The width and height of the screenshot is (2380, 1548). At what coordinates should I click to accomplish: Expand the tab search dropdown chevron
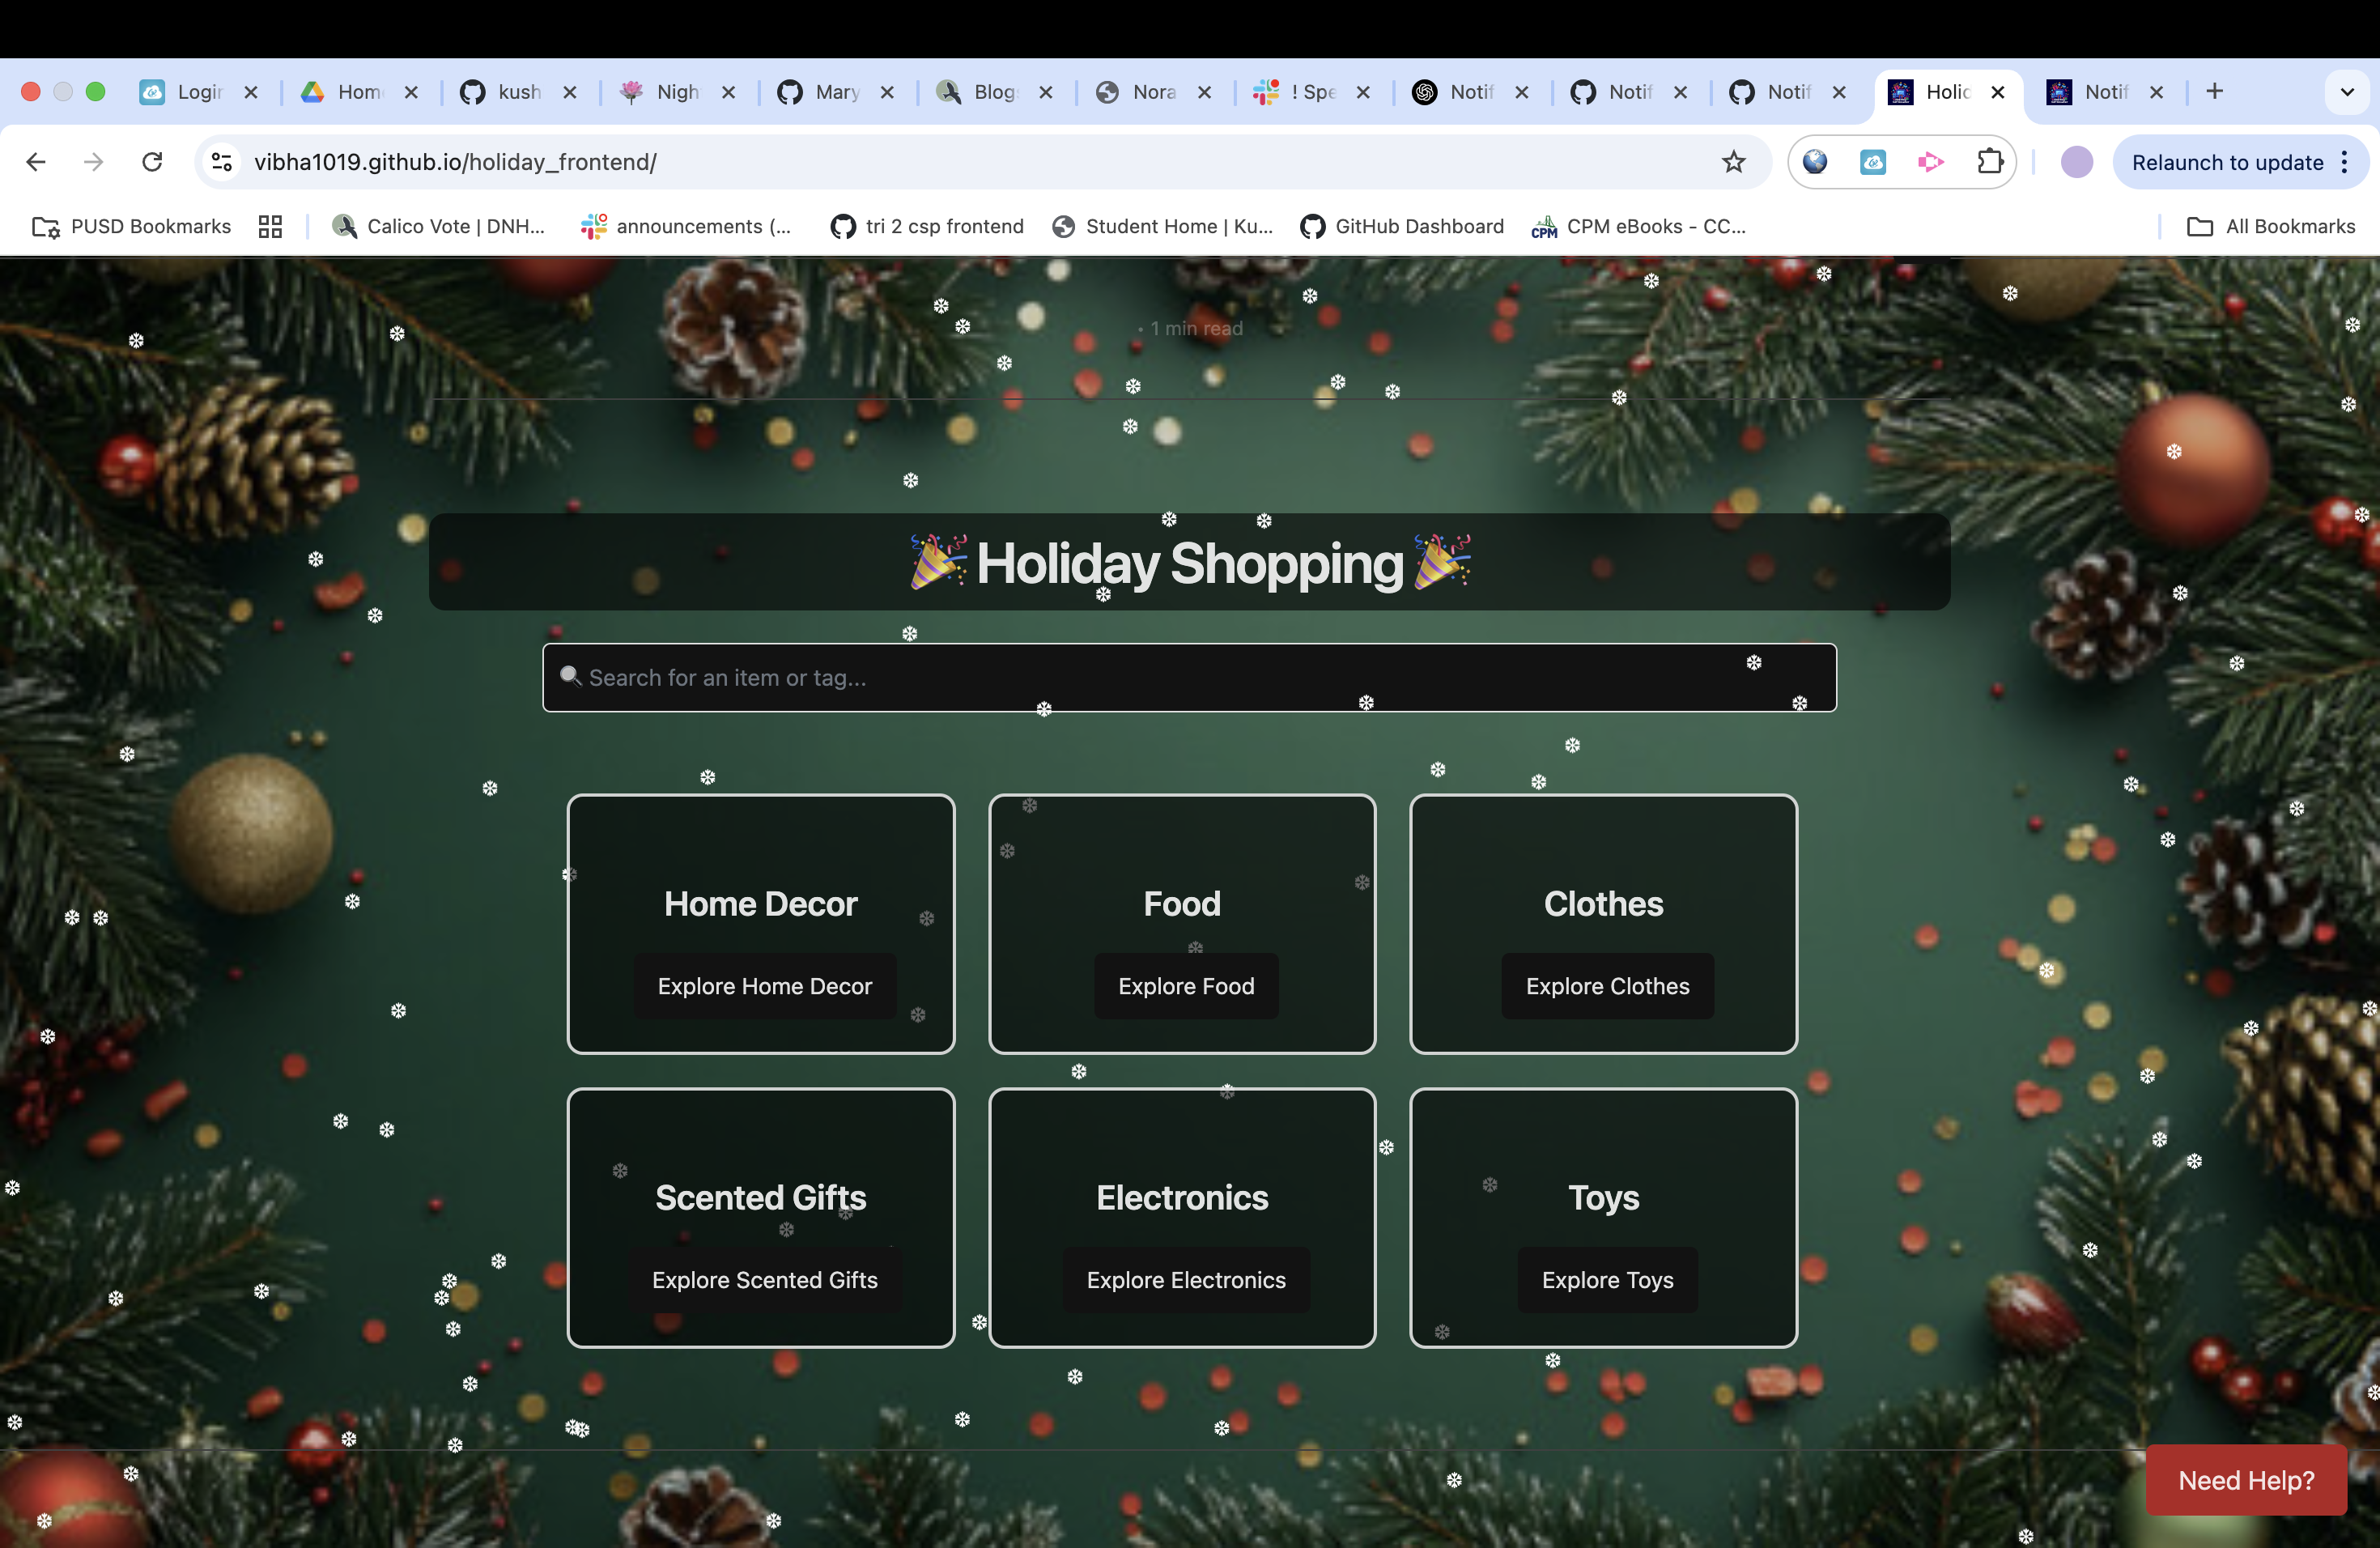click(2347, 92)
